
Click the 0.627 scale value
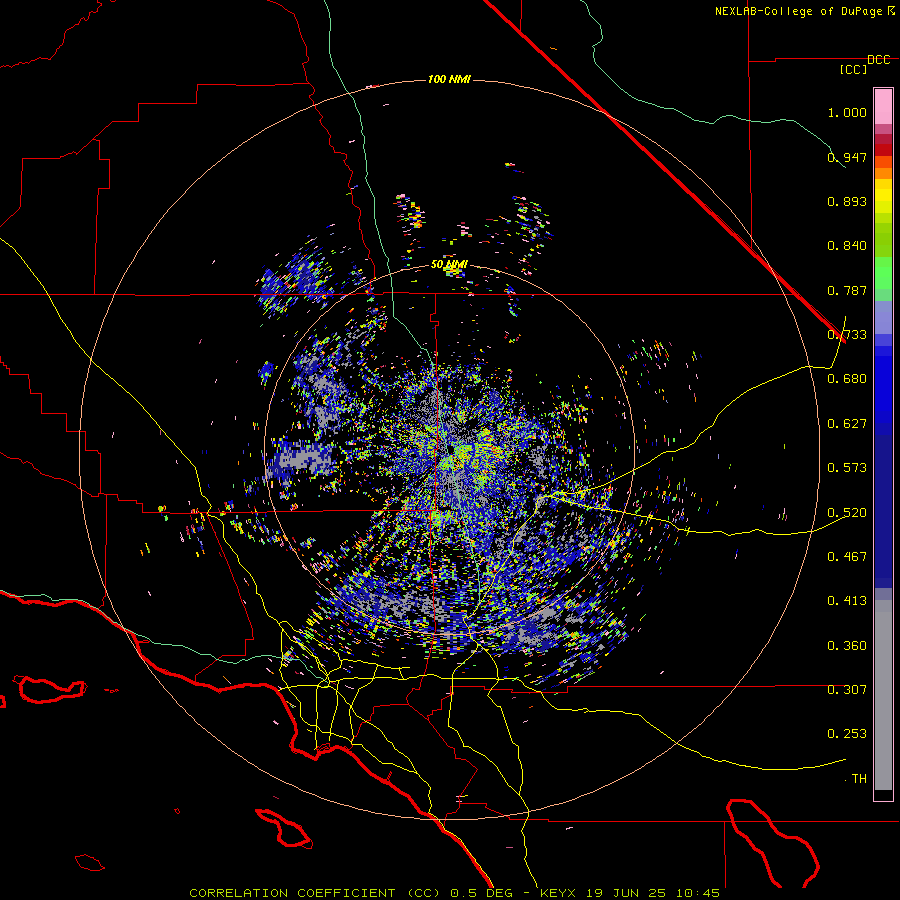[x=847, y=424]
